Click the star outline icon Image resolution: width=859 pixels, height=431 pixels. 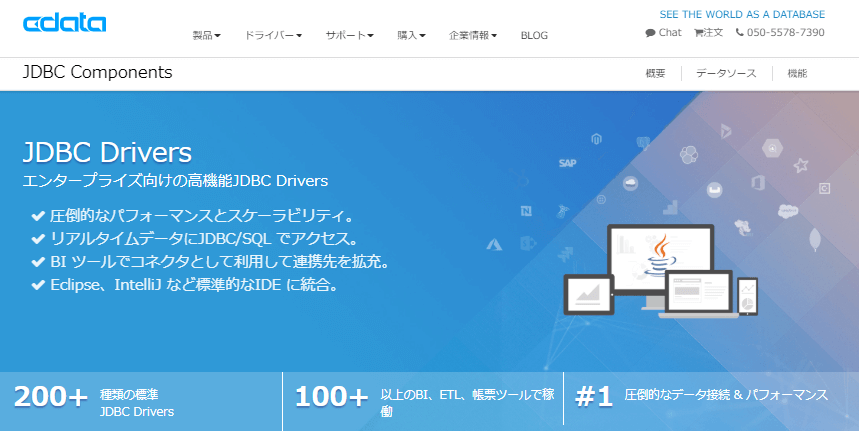[801, 165]
